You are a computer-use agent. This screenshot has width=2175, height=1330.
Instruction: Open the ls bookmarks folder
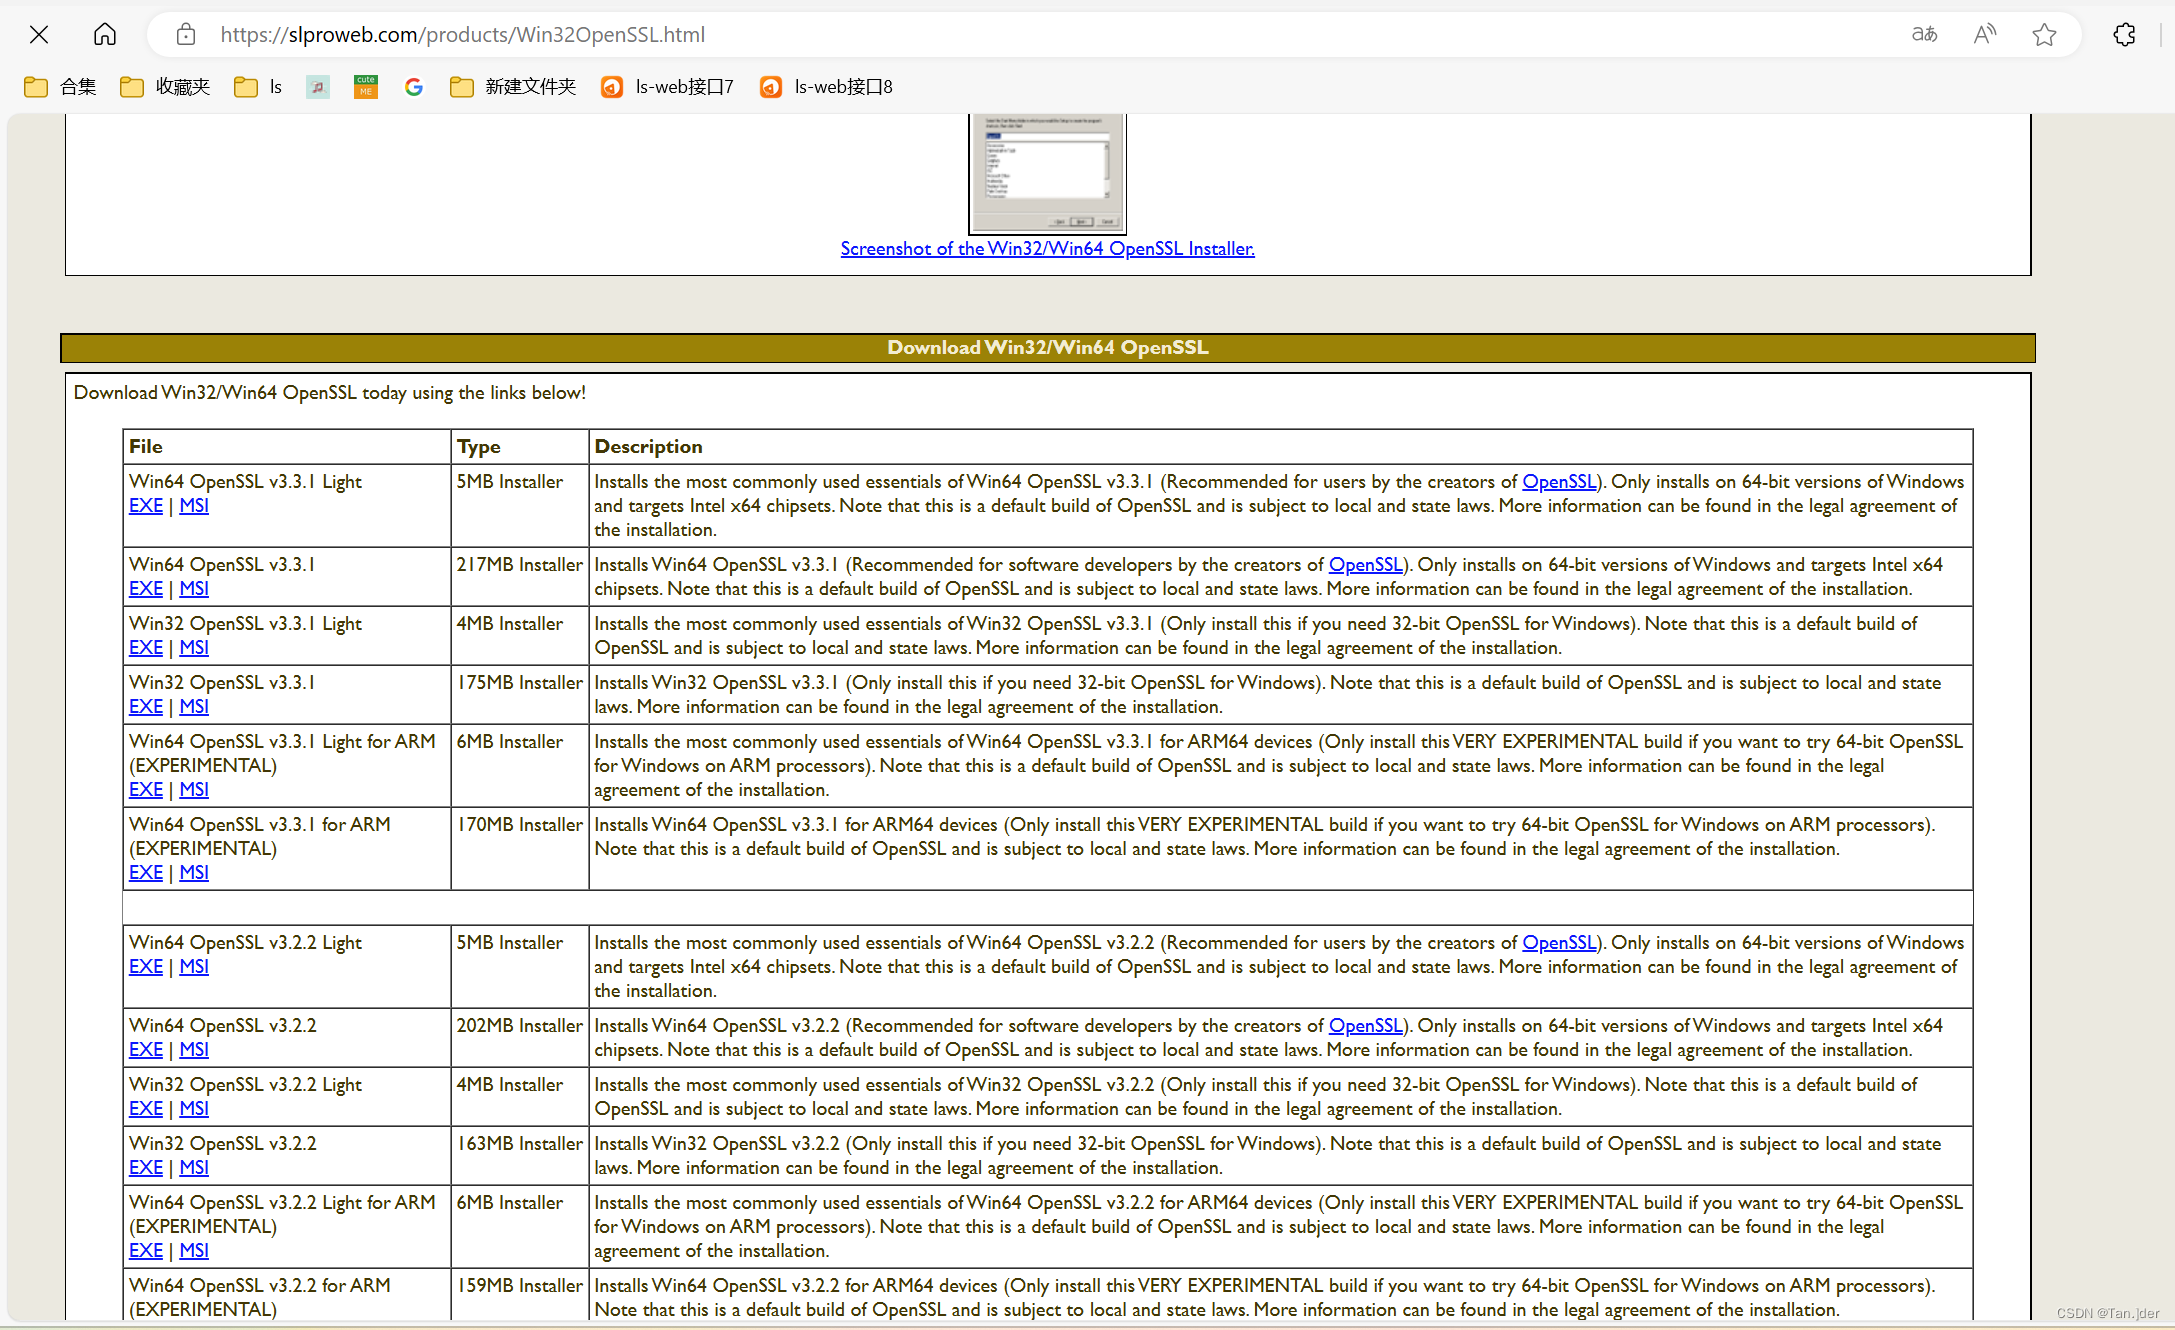[258, 87]
